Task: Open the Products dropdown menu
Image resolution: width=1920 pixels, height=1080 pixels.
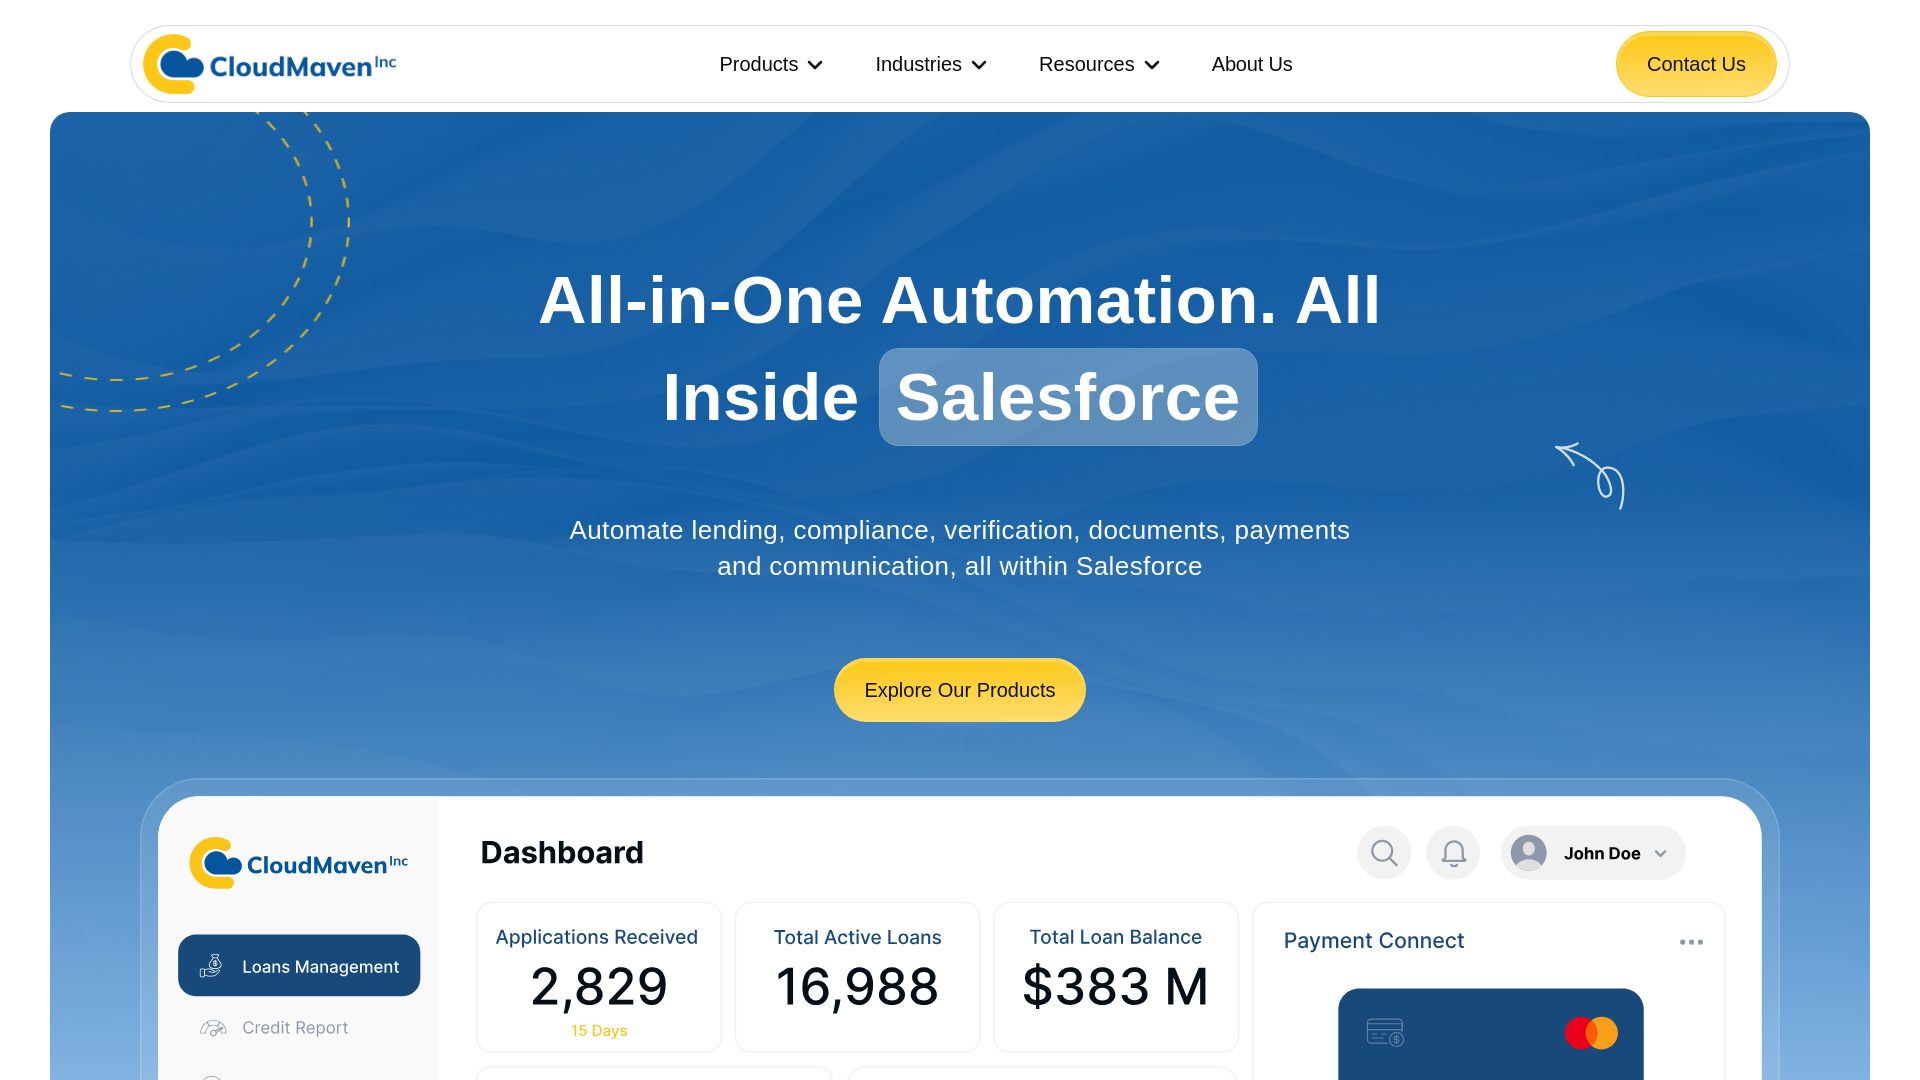Action: 771,64
